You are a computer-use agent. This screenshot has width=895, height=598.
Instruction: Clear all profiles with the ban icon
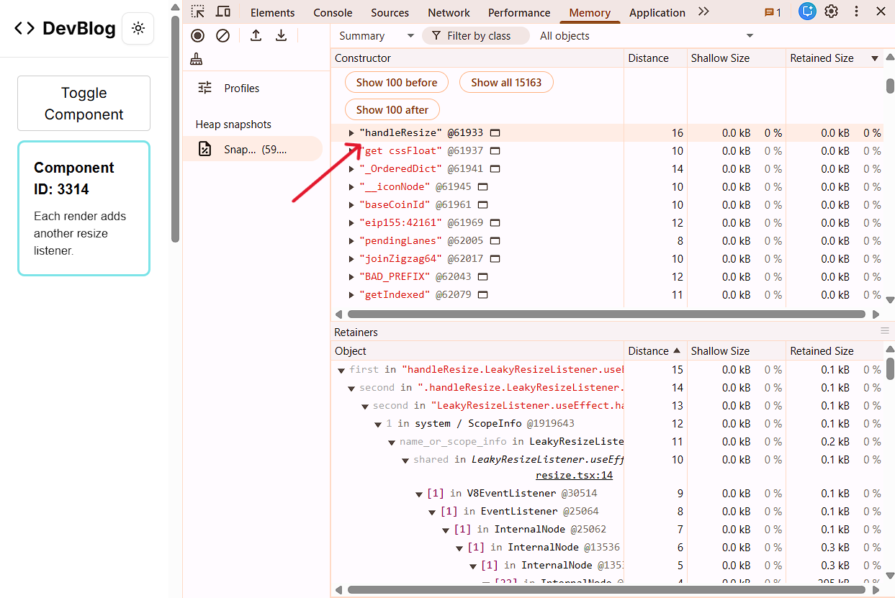pos(223,35)
